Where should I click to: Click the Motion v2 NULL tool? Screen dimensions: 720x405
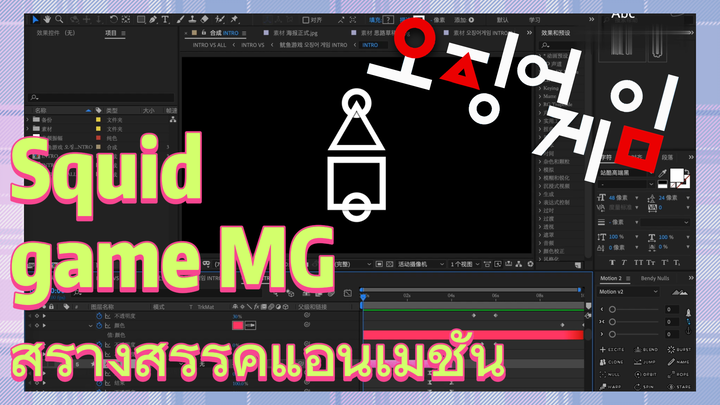point(611,374)
